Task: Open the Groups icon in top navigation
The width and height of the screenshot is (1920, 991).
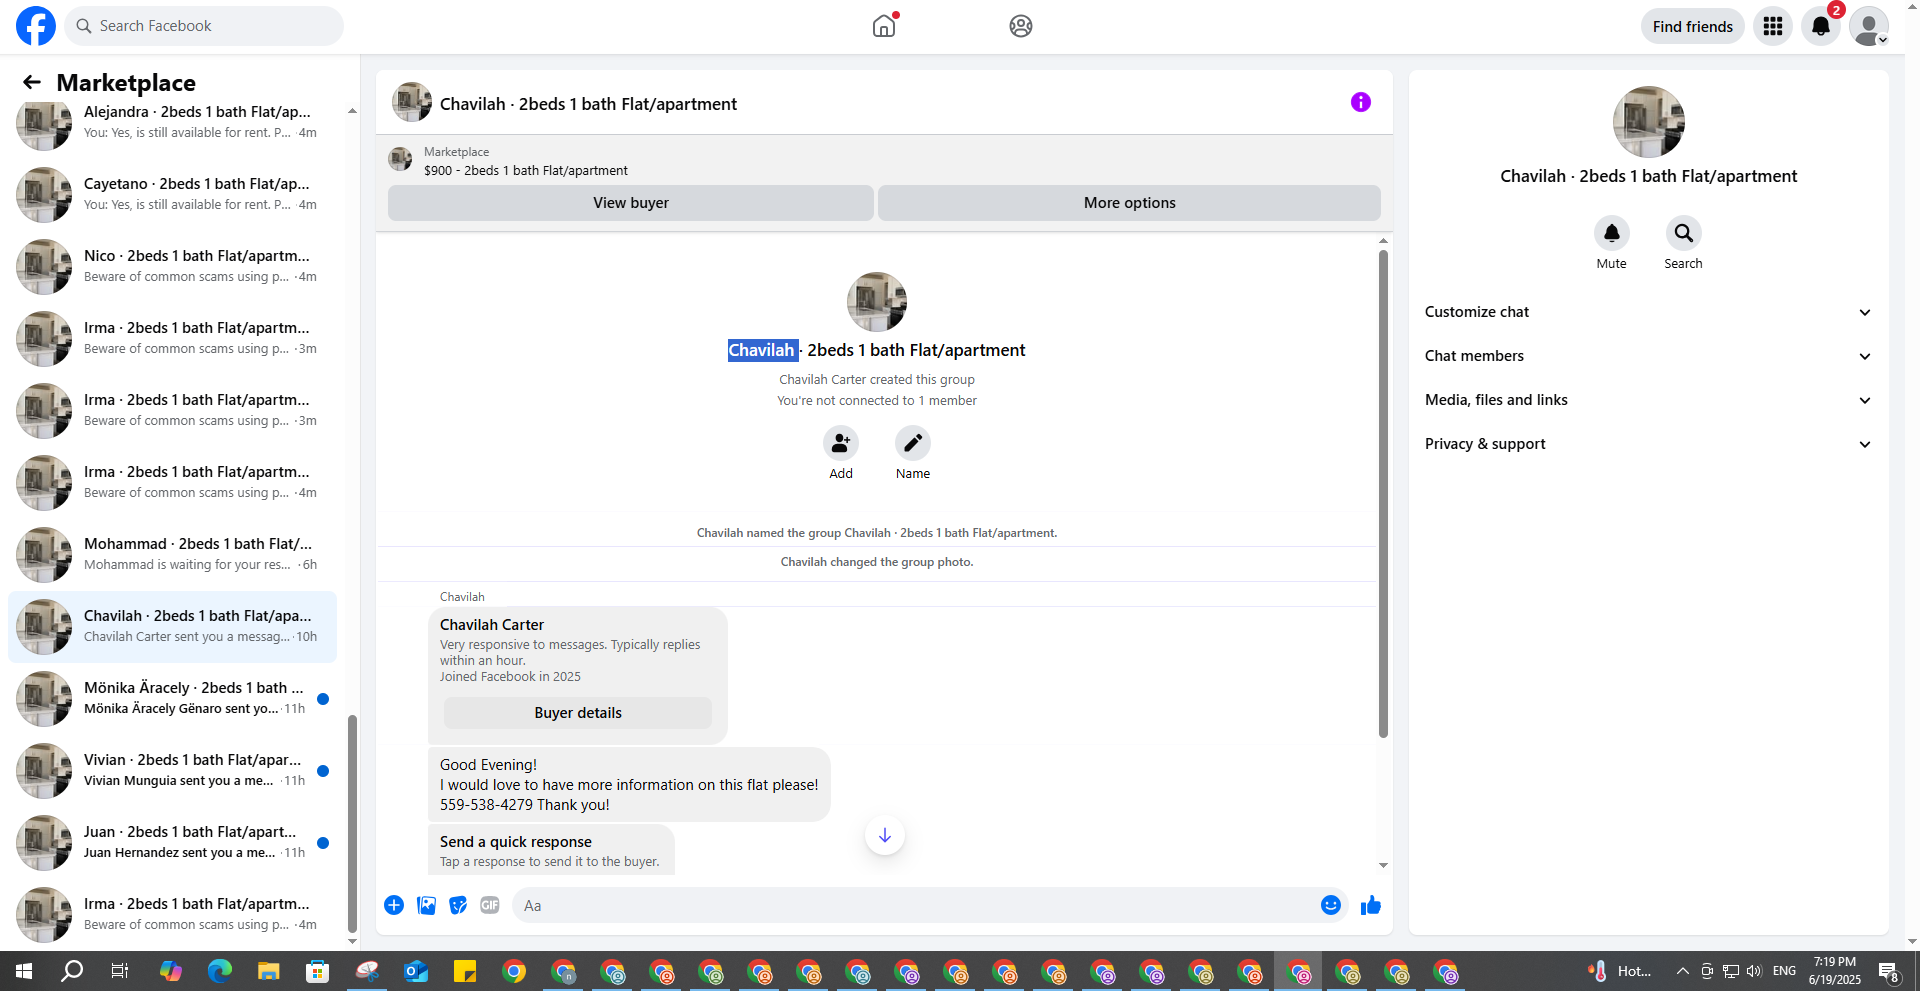Action: [x=1021, y=26]
